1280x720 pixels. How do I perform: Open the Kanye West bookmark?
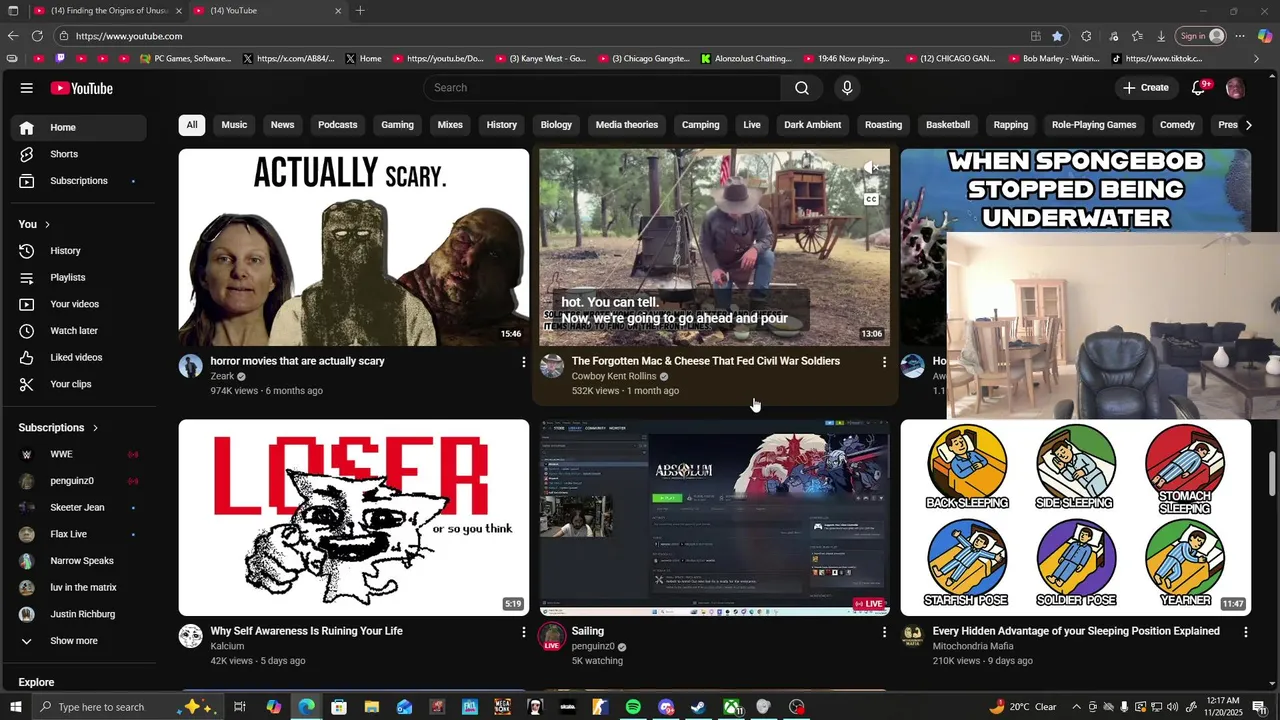point(541,59)
